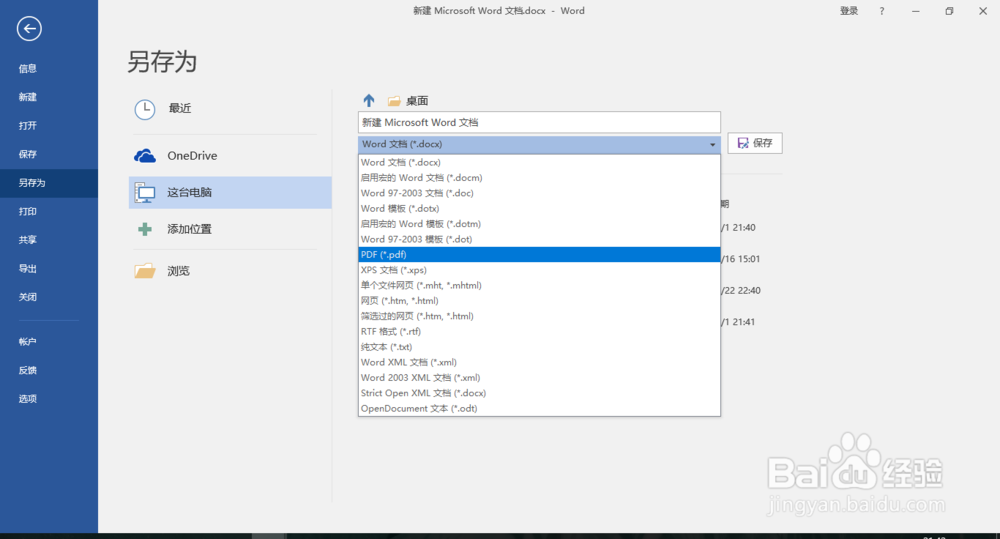This screenshot has height=539, width=1000.
Task: Select 启用宏的 Word 文档 (*.docm)
Action: pyautogui.click(x=540, y=178)
